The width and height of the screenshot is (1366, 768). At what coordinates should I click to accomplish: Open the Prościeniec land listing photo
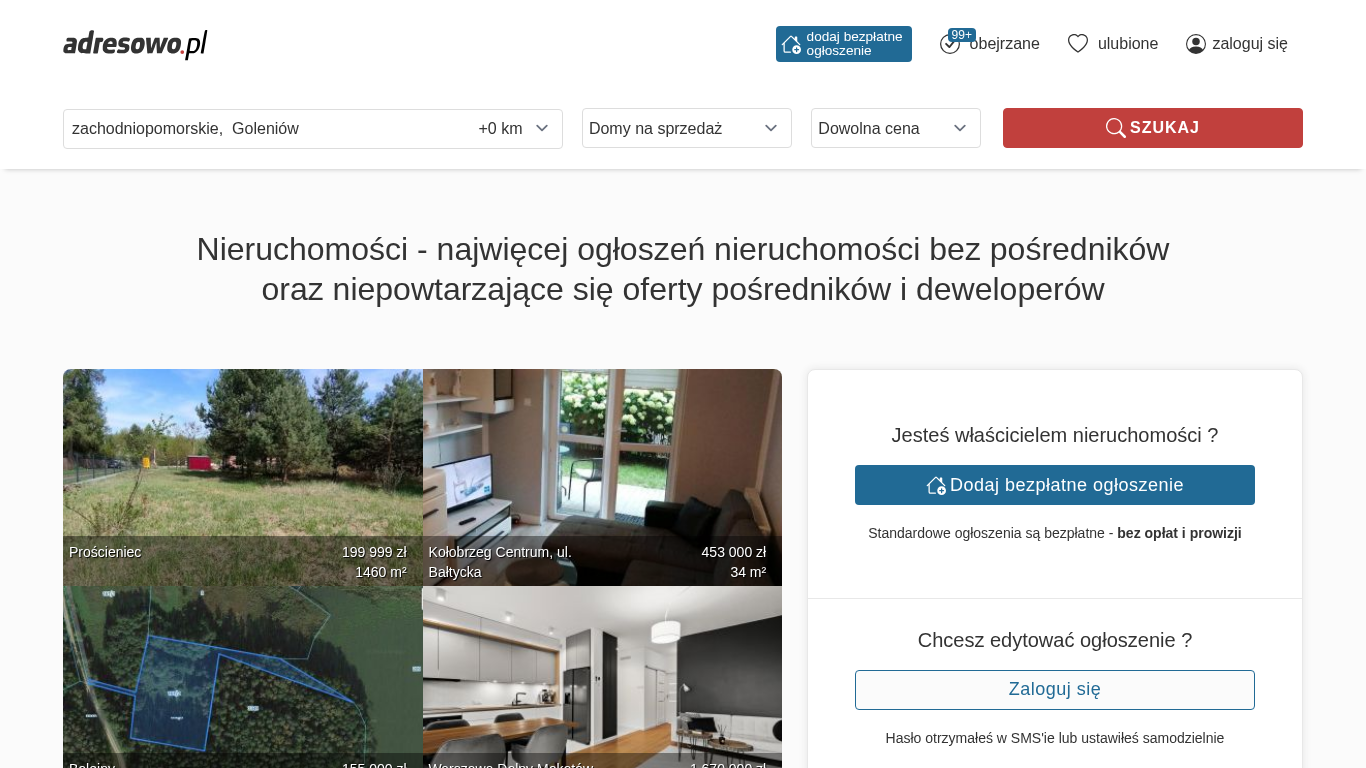point(242,460)
